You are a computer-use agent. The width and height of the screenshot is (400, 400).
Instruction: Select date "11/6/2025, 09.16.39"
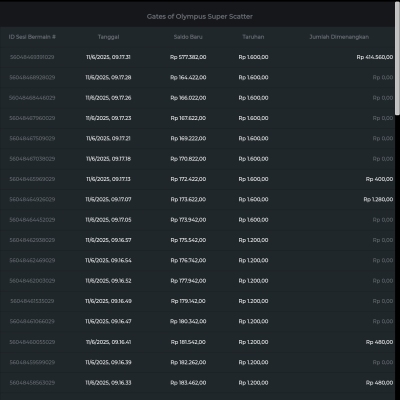point(108,363)
